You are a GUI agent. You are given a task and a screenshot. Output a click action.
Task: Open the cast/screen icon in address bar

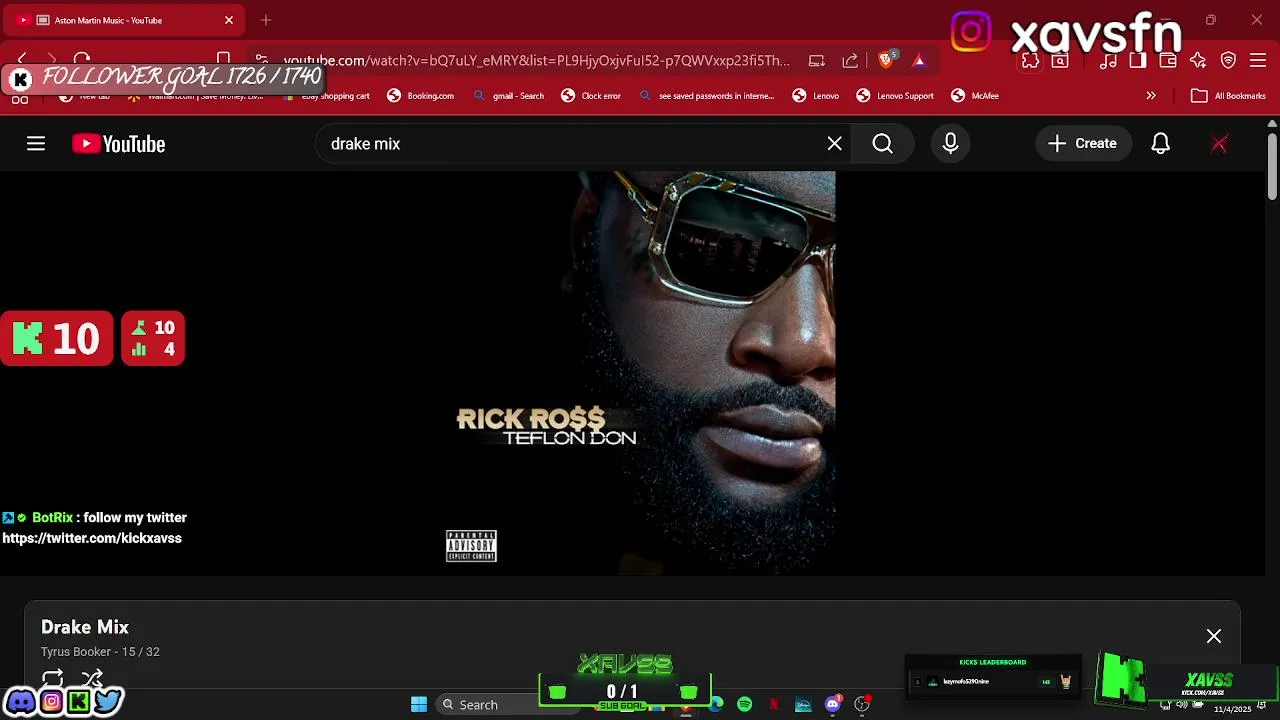click(x=817, y=61)
